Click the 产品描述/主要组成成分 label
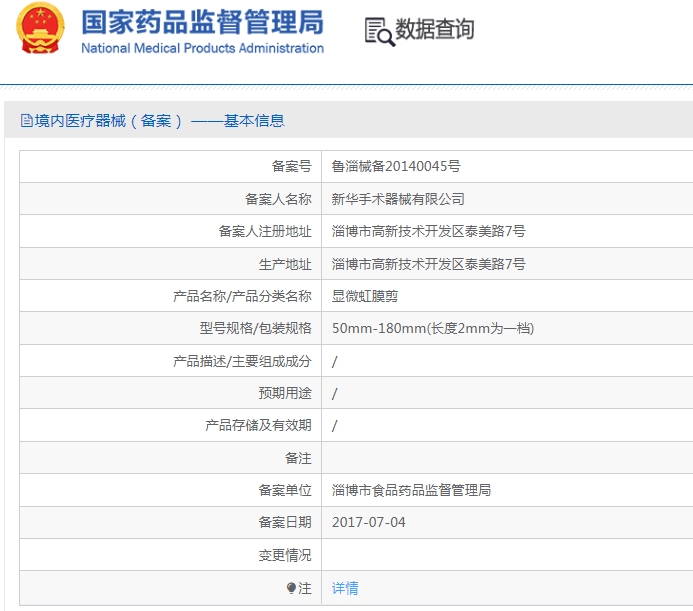Screen dimensions: 693x611 pos(242,361)
